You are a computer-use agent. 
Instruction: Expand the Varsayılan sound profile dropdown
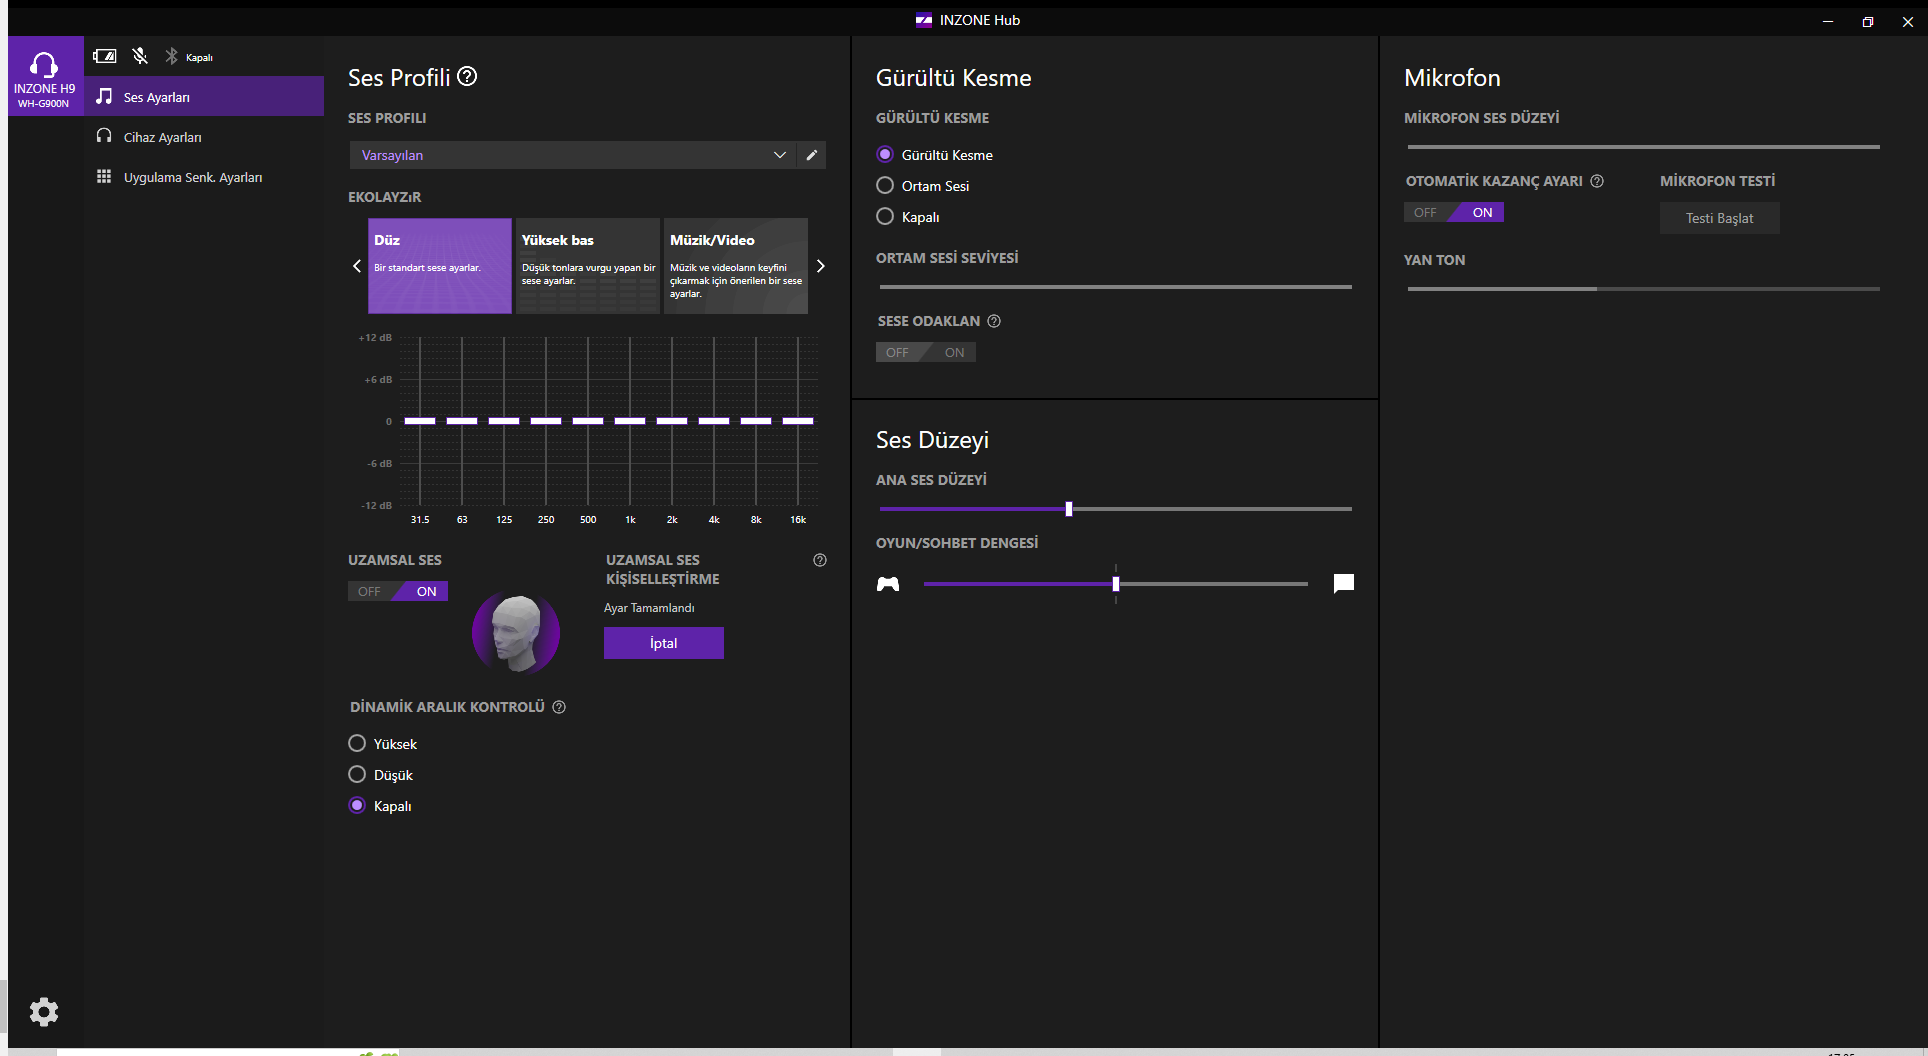[573, 155]
